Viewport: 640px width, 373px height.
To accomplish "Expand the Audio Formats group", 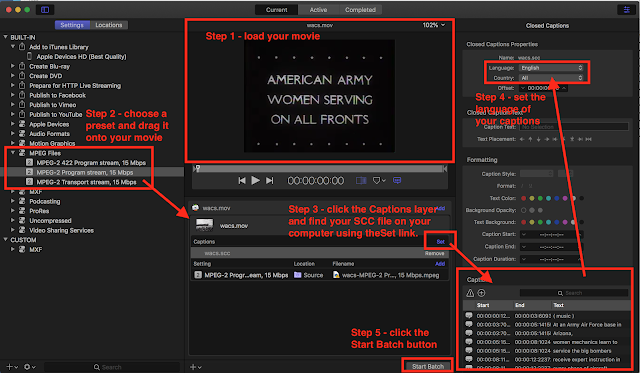I will 13,133.
